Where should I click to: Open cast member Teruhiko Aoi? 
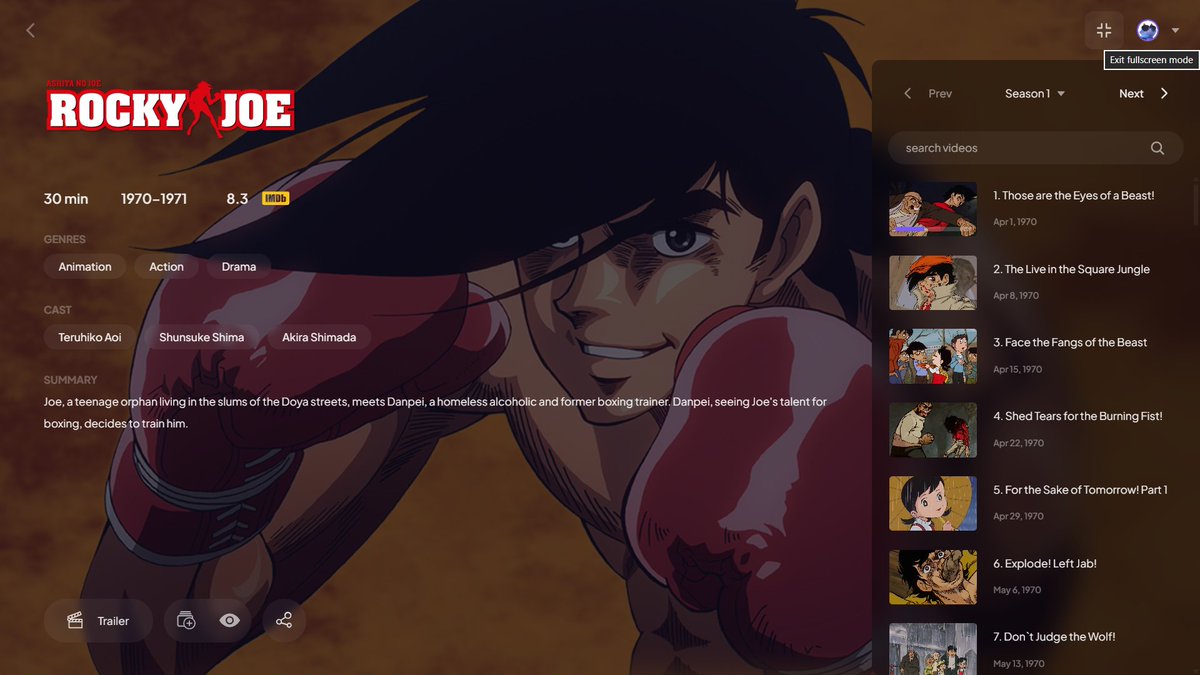(x=90, y=337)
